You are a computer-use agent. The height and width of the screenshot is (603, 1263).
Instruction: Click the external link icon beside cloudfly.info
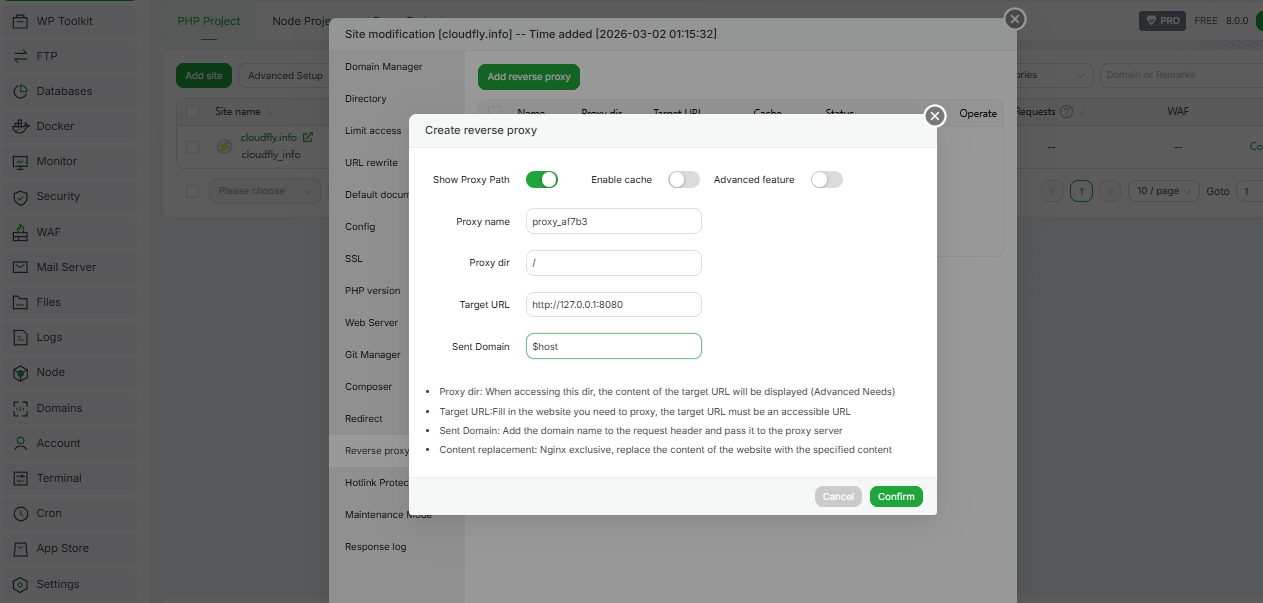point(308,137)
